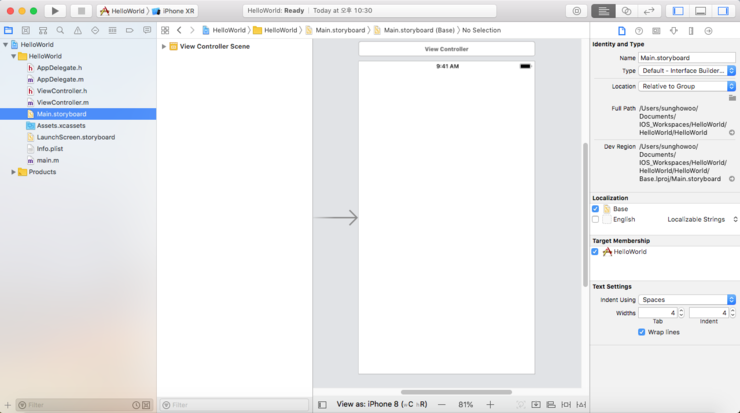Show the Quick Help inspector
The image size is (740, 413).
tap(638, 30)
